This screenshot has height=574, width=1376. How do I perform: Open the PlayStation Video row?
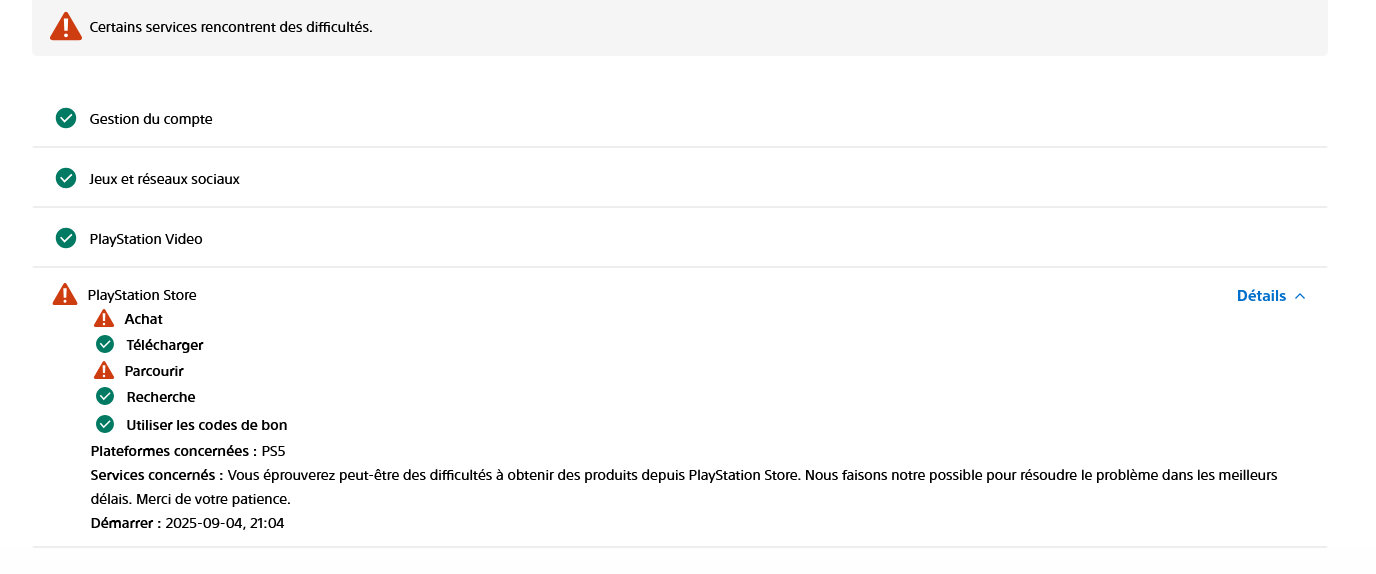[x=680, y=238]
